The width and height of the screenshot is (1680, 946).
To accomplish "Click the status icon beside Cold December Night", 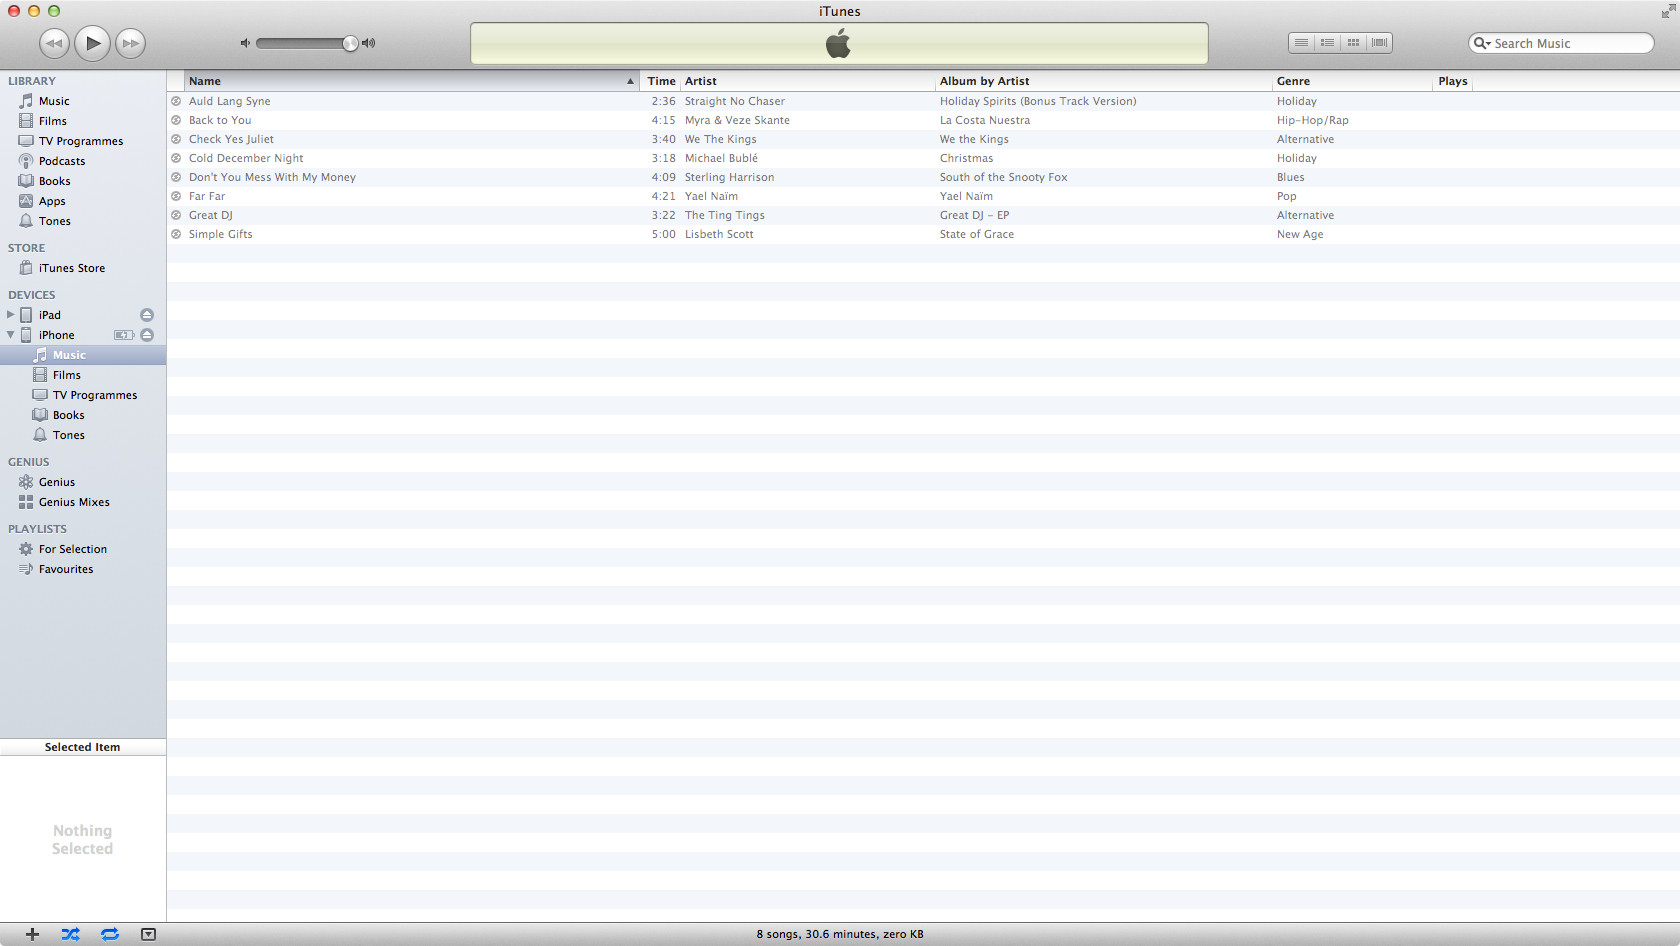I will coord(176,158).
